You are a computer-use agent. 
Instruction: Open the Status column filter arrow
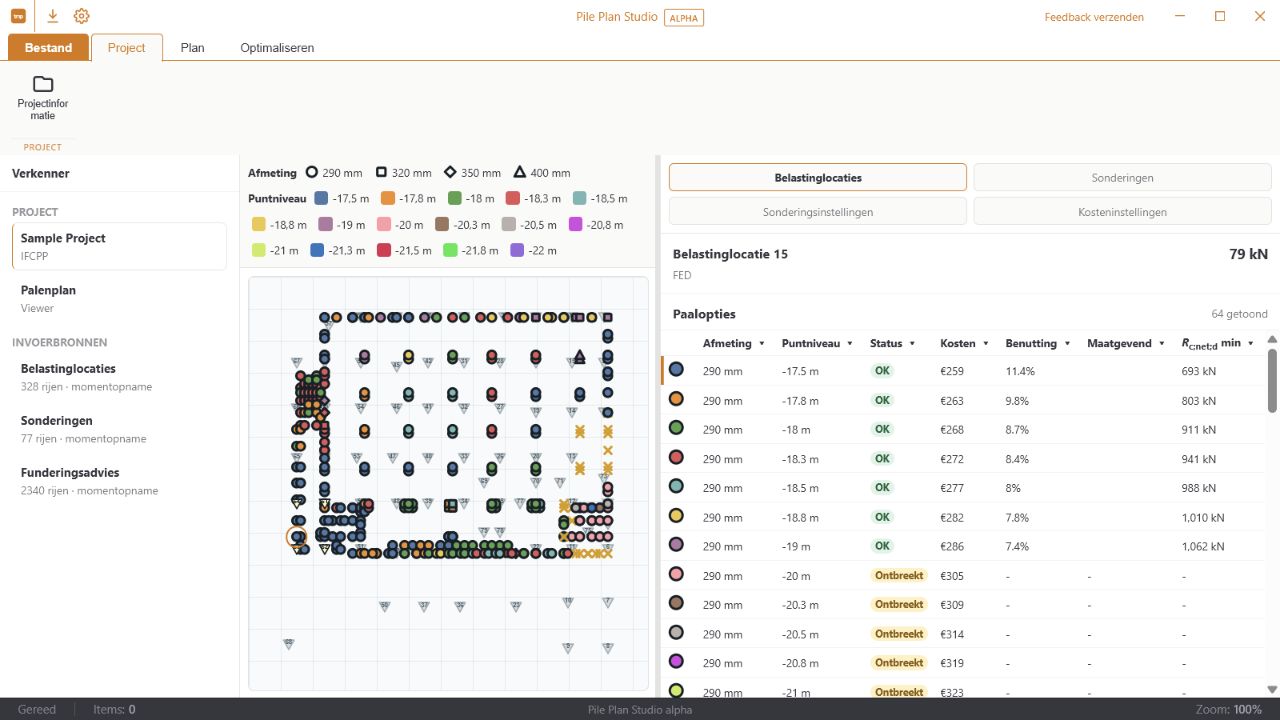(912, 344)
